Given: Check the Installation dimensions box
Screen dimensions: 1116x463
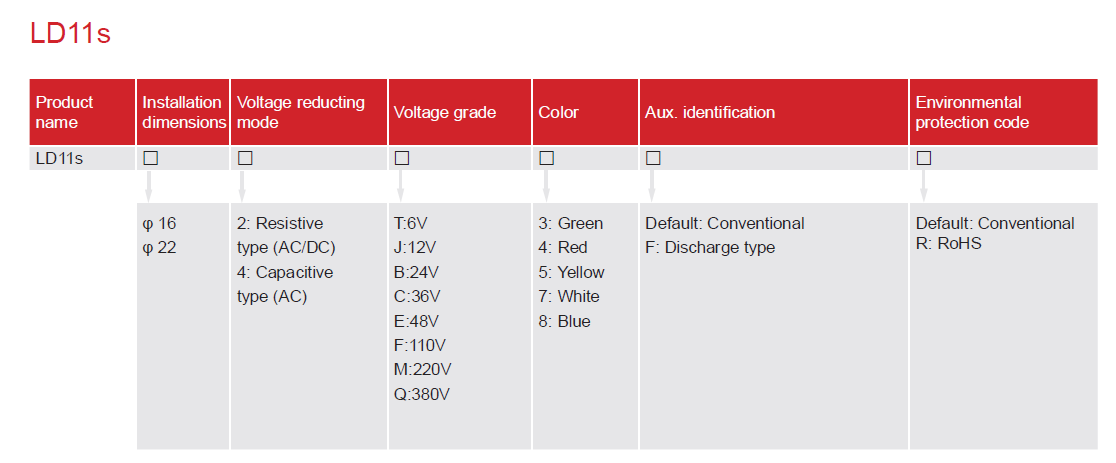Looking at the screenshot, I should pyautogui.click(x=150, y=158).
